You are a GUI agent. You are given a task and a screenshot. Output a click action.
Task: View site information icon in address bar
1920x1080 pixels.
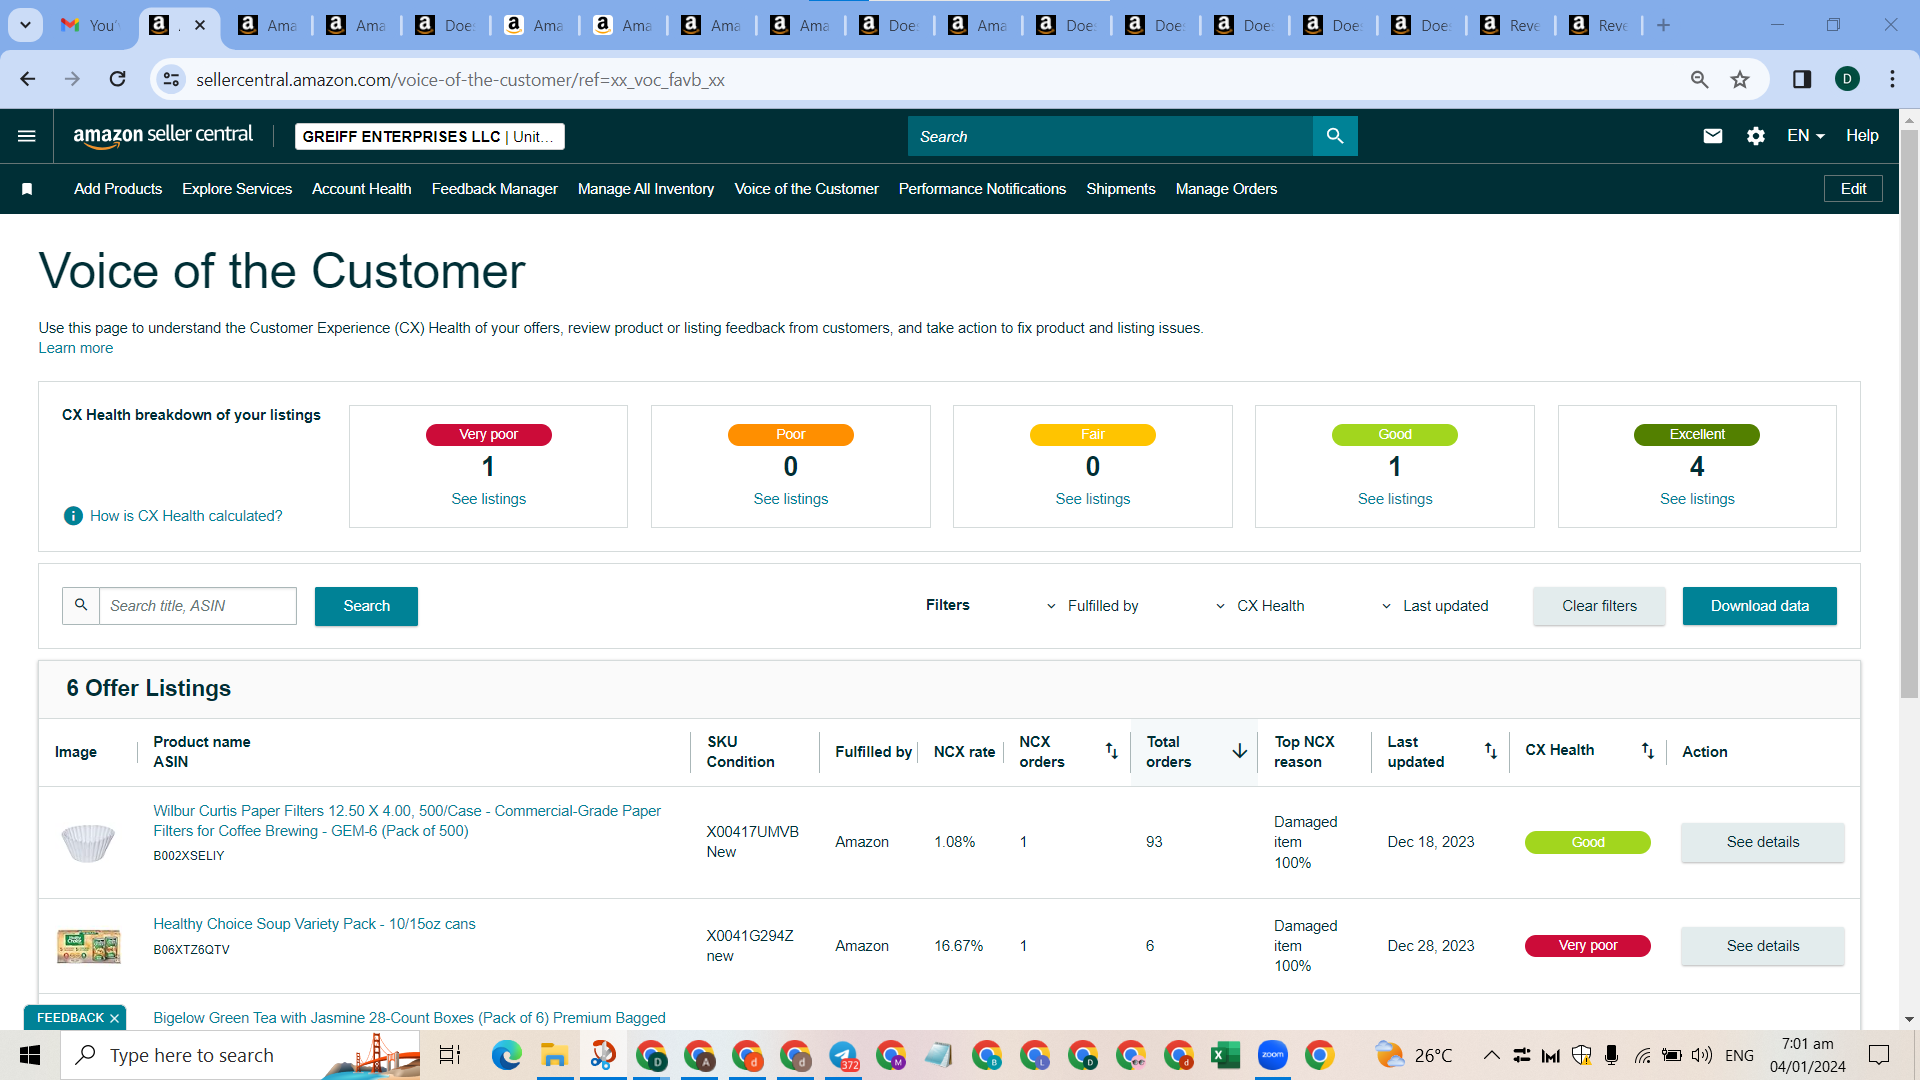(172, 79)
